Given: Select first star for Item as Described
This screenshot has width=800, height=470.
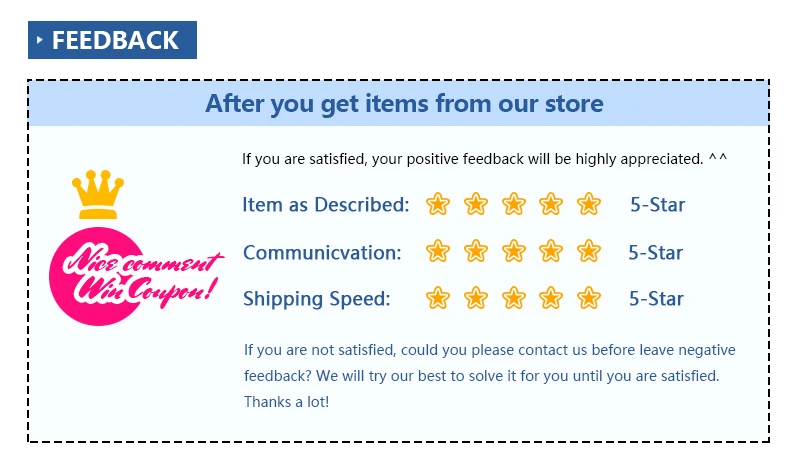Looking at the screenshot, I should [438, 204].
